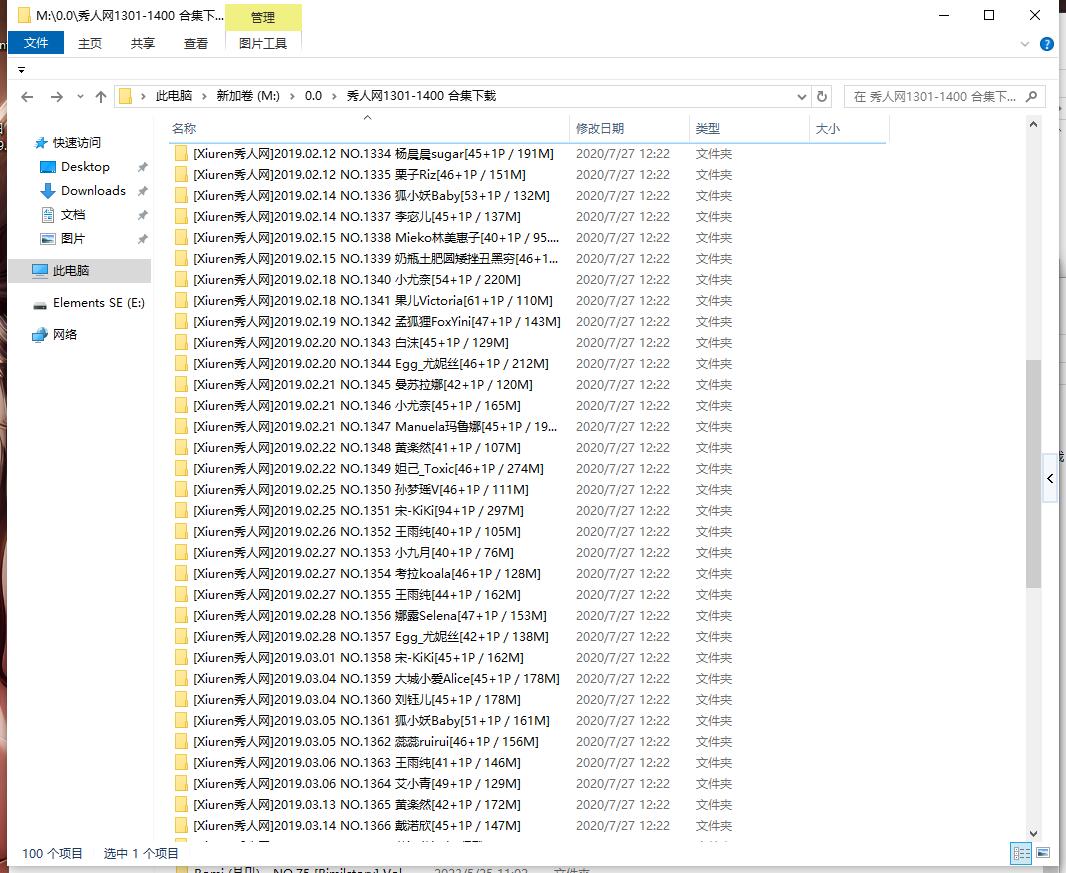Select the NO.1341 Victoria folder name
This screenshot has width=1066, height=873.
pyautogui.click(x=373, y=301)
